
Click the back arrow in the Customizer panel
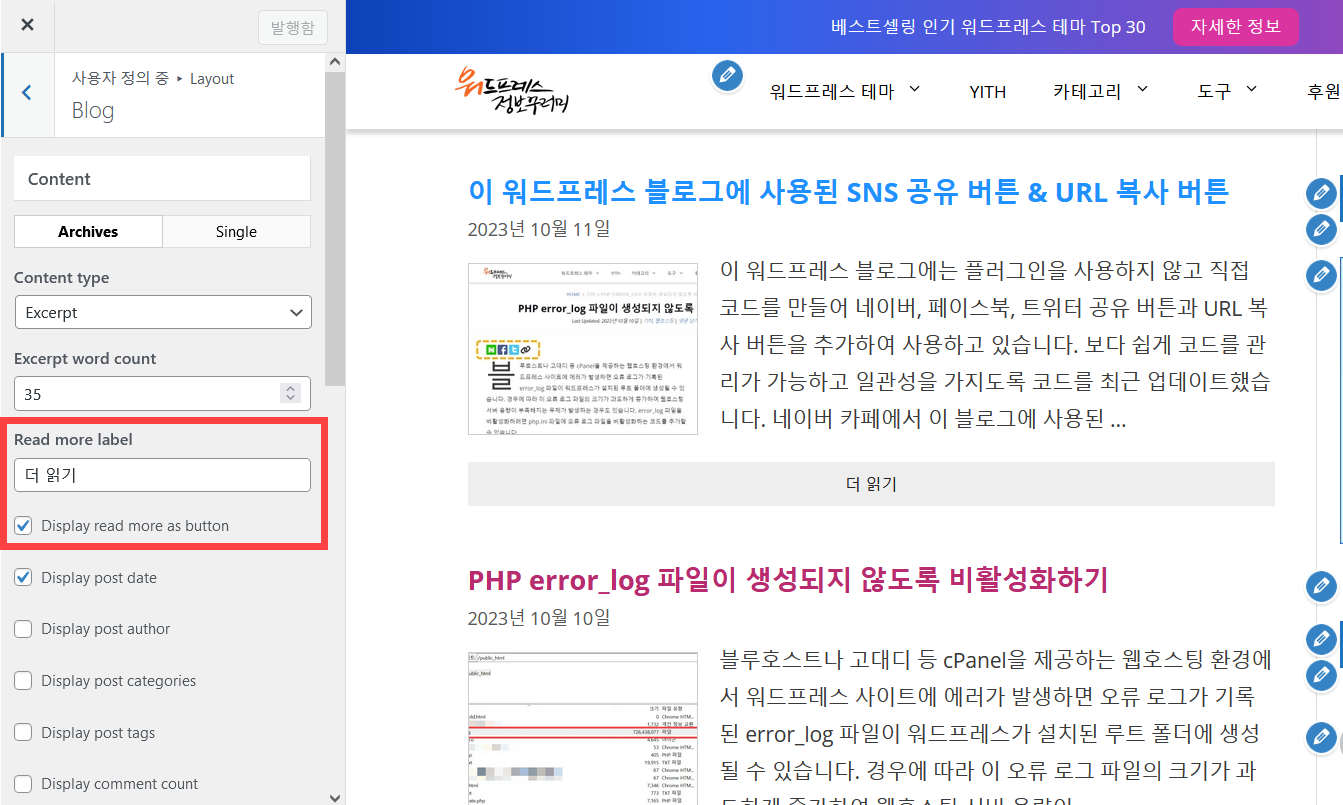pyautogui.click(x=26, y=94)
